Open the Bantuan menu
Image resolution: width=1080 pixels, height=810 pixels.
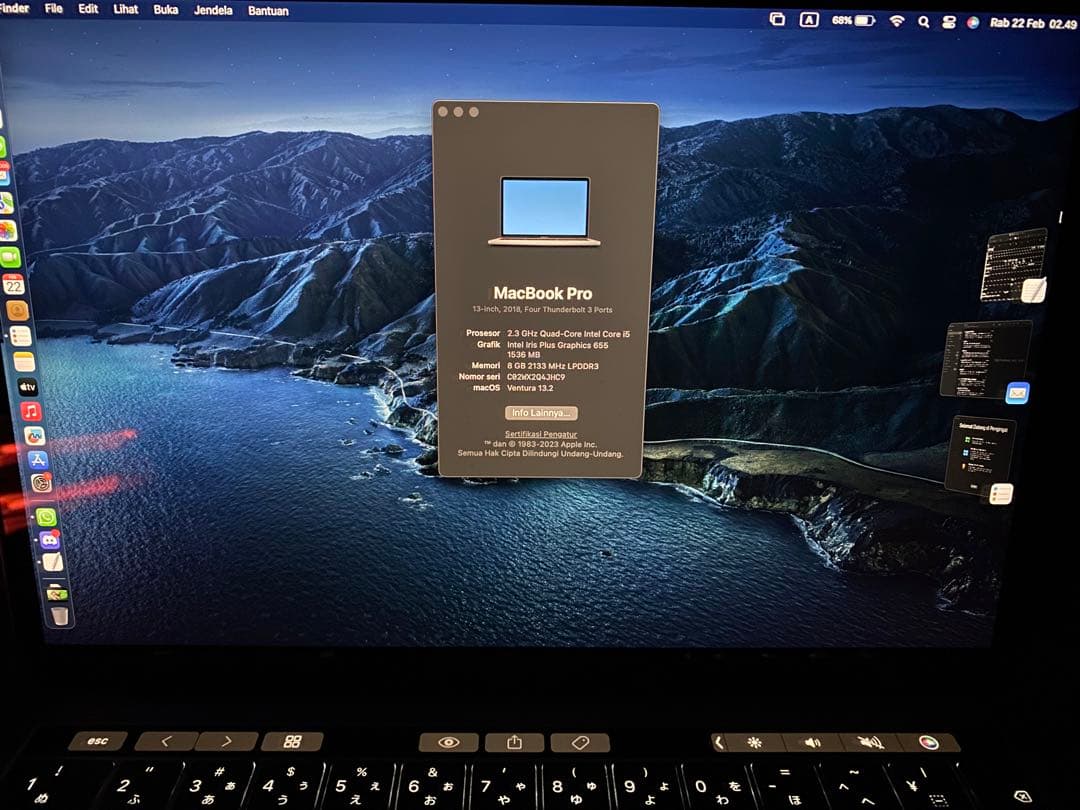coord(268,10)
